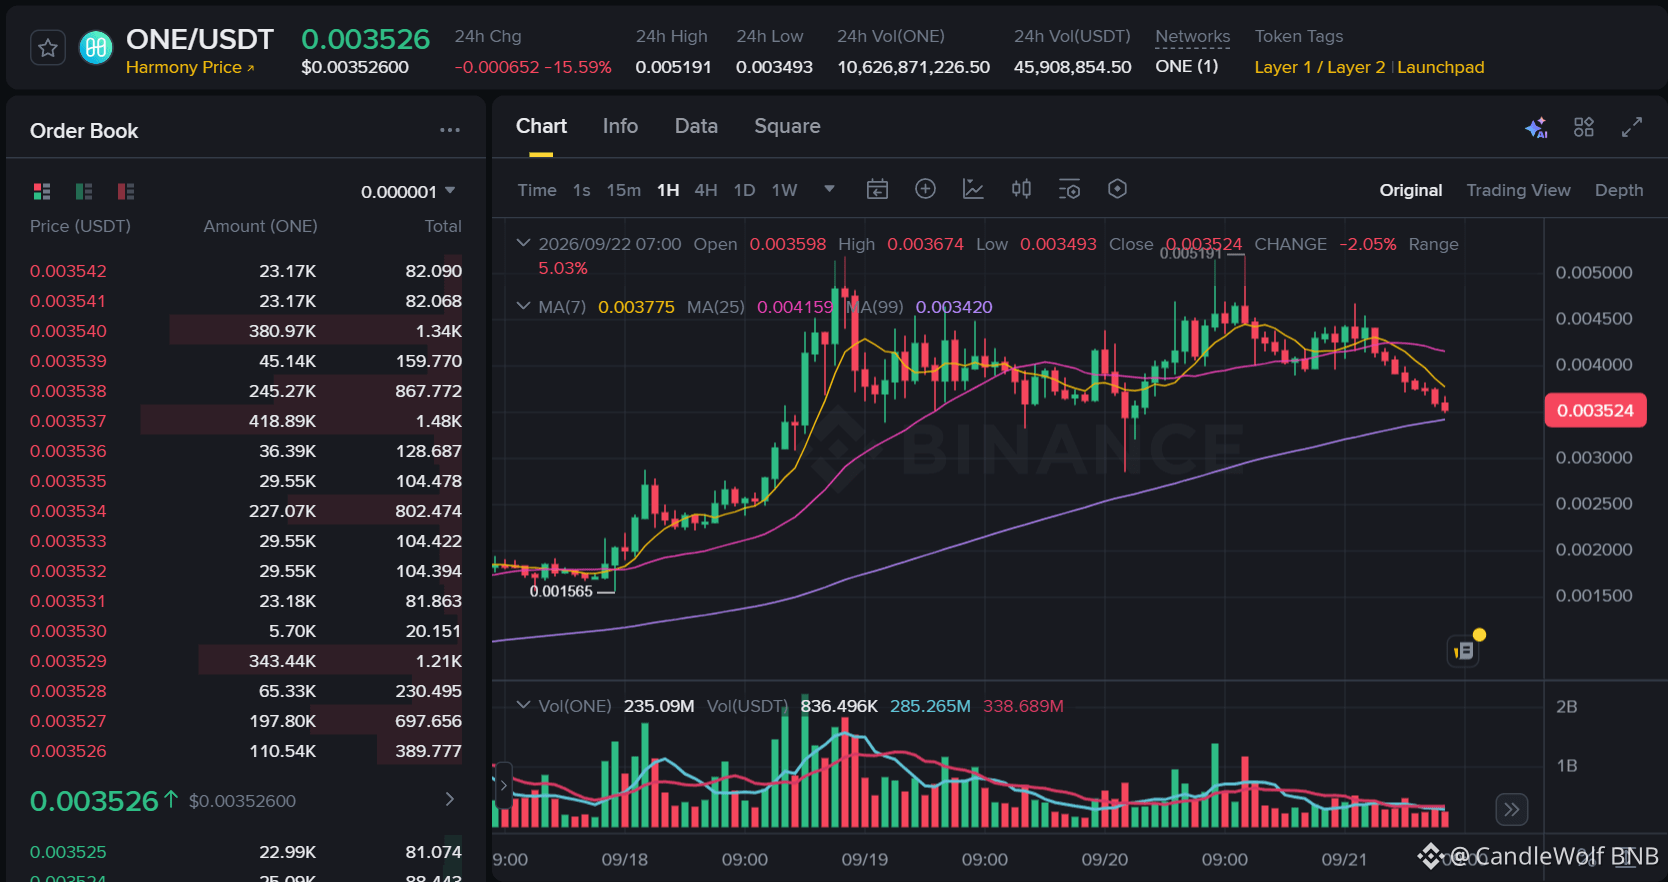The image size is (1668, 882).
Task: Open the chart layout grid icon
Action: click(x=1584, y=127)
